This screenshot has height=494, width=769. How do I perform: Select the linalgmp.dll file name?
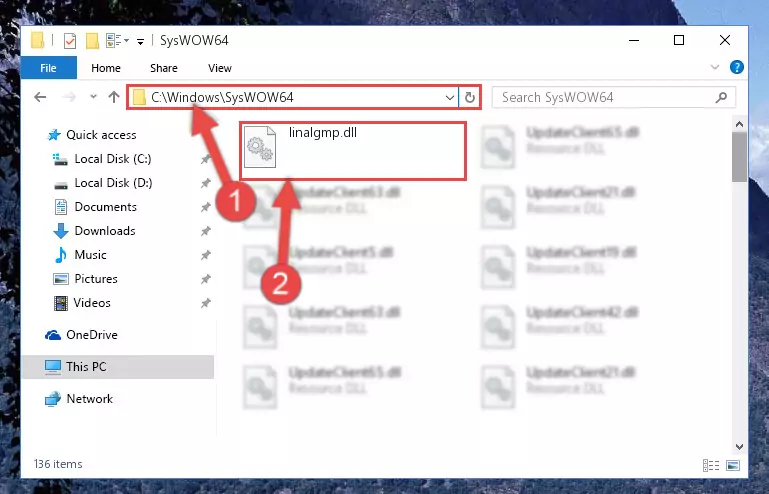click(323, 132)
